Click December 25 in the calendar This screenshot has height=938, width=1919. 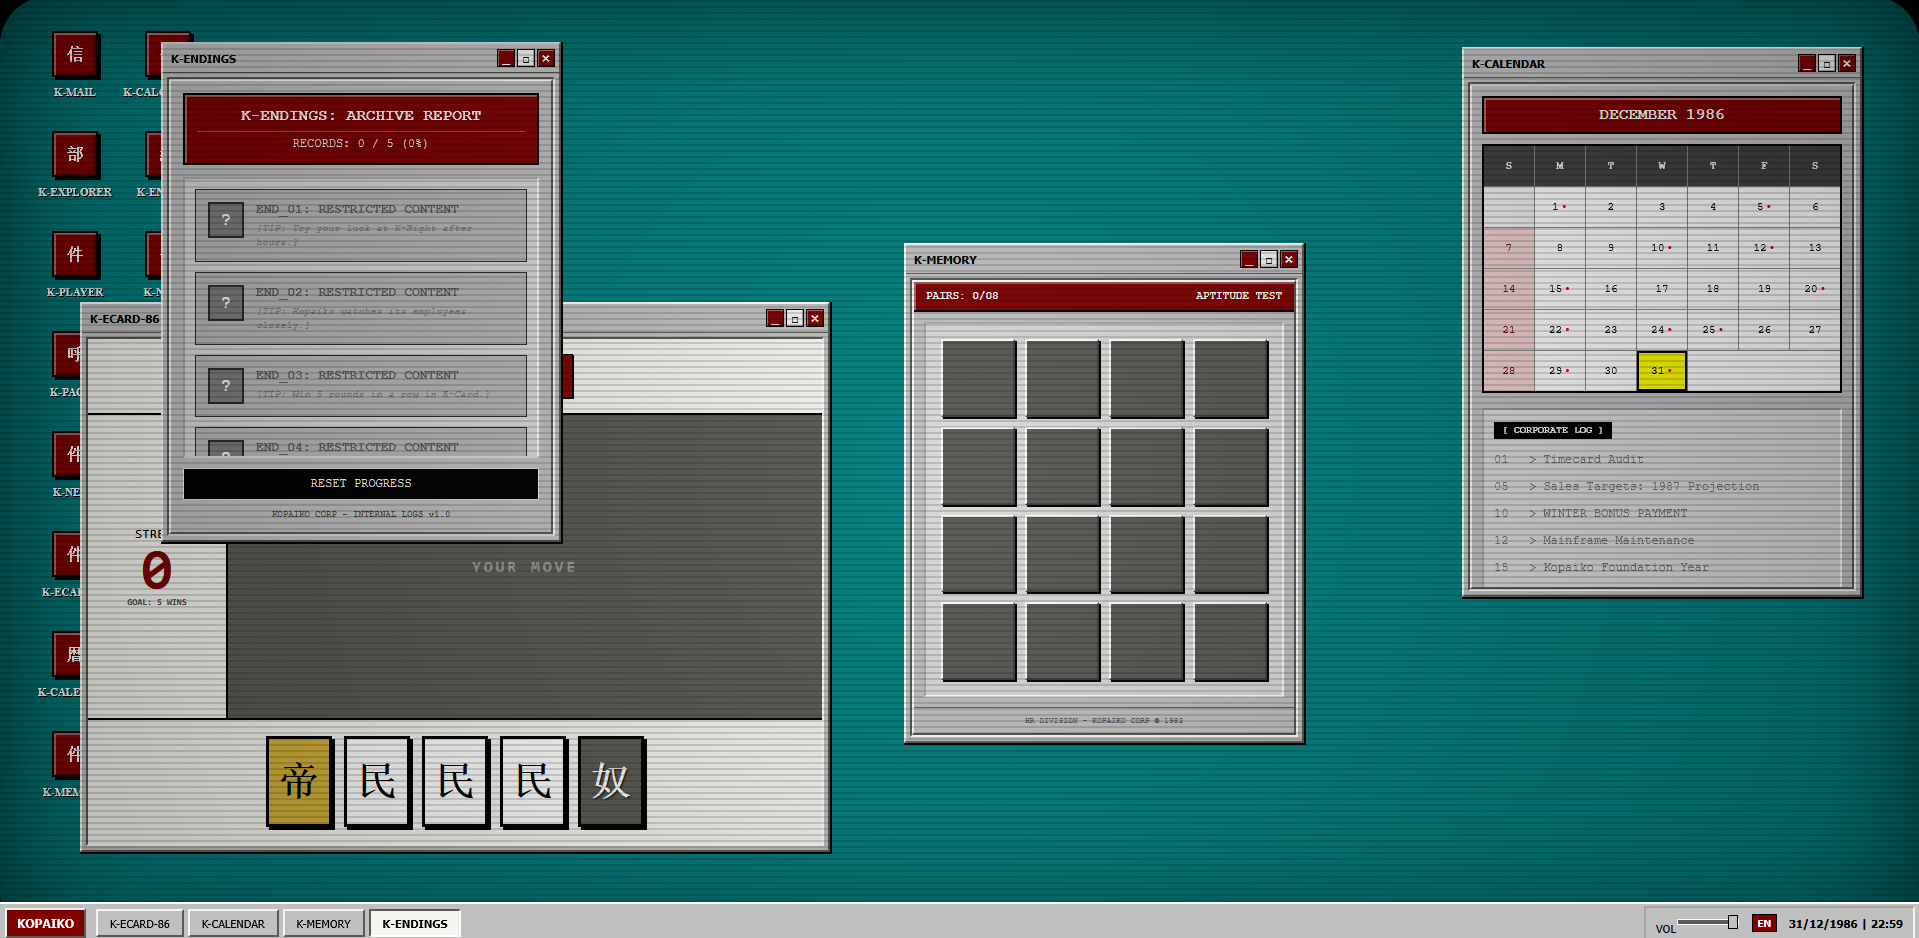click(1713, 330)
